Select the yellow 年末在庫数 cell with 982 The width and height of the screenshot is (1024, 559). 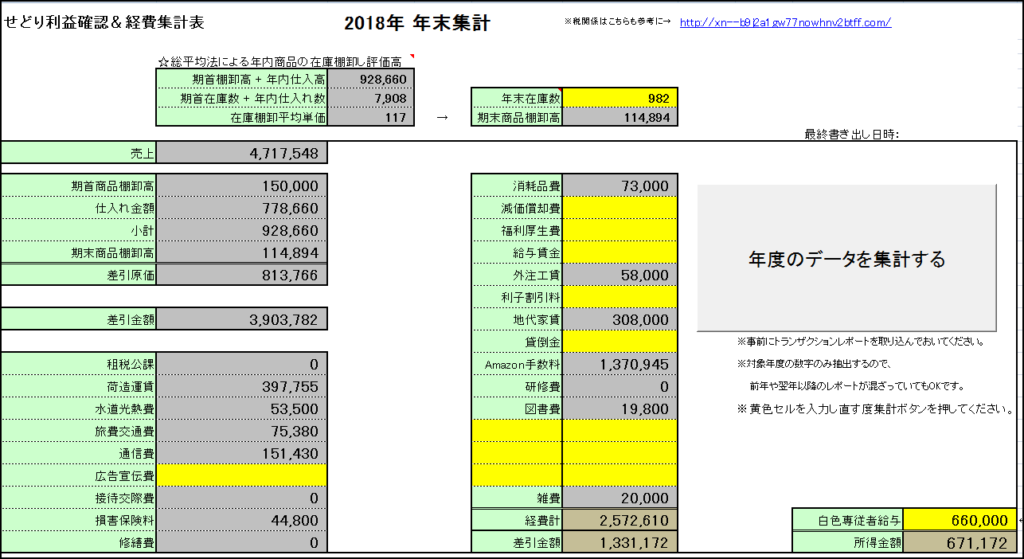pos(620,98)
